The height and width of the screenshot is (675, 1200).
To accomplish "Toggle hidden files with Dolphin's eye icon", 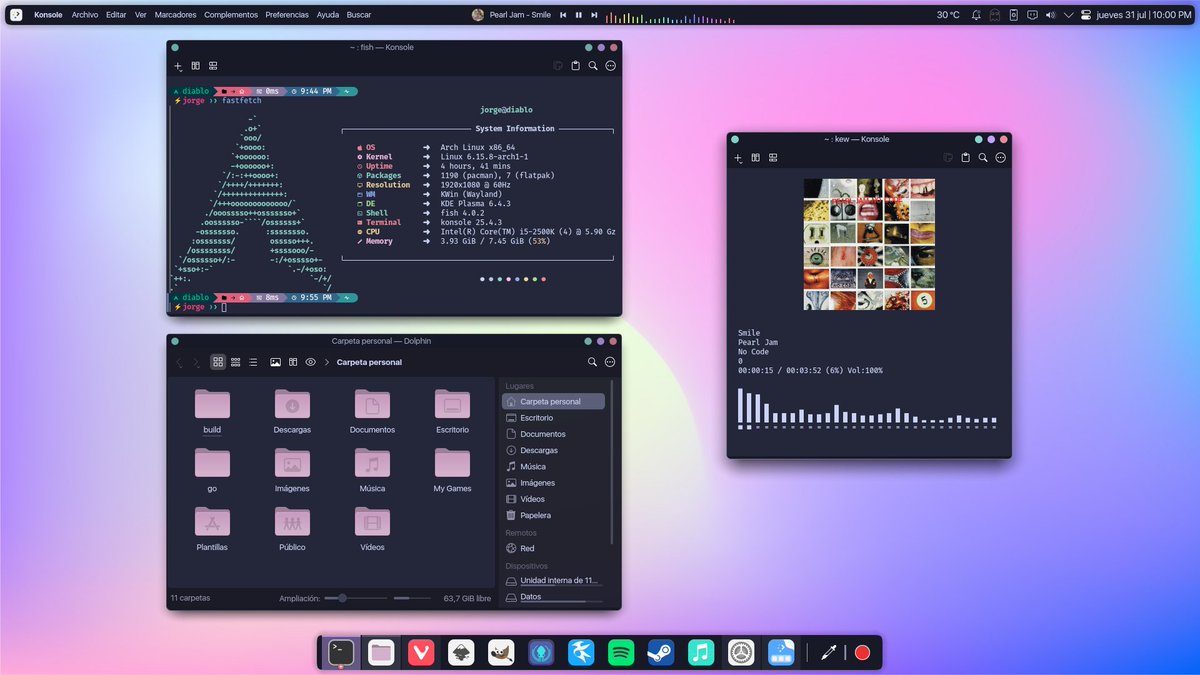I will pyautogui.click(x=310, y=362).
